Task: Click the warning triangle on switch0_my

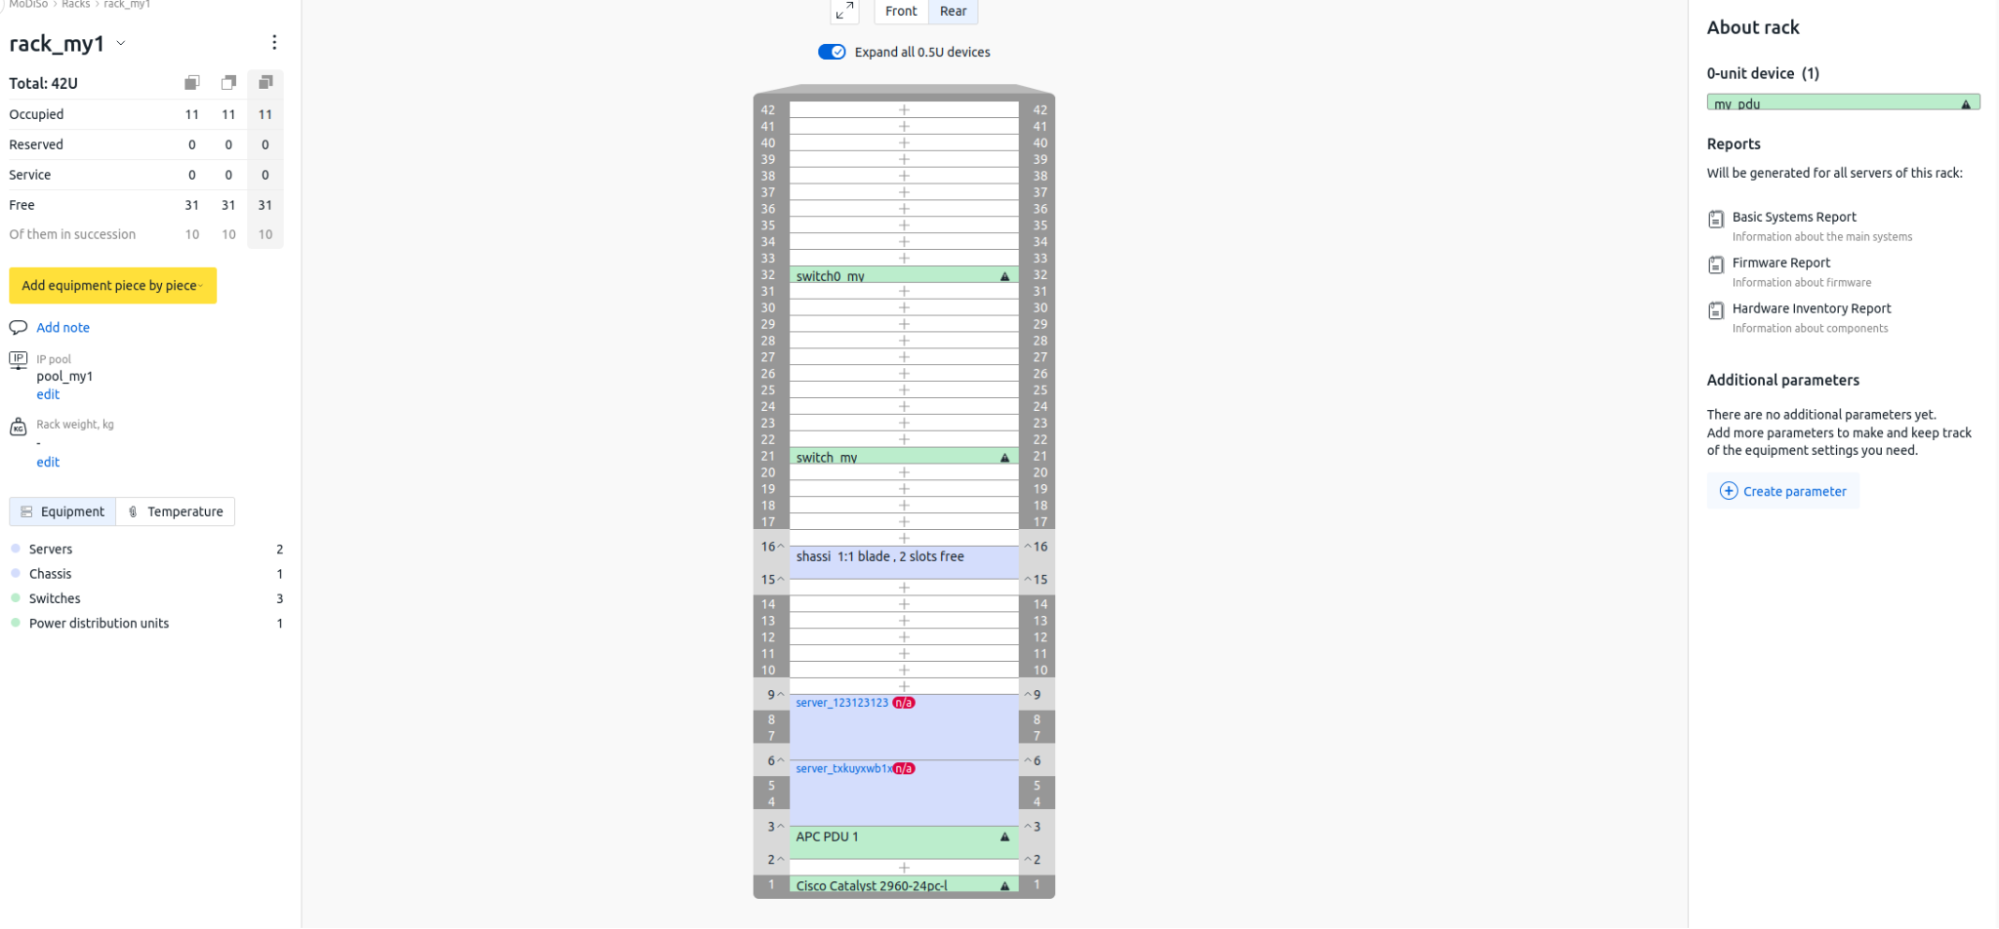Action: coord(1005,276)
